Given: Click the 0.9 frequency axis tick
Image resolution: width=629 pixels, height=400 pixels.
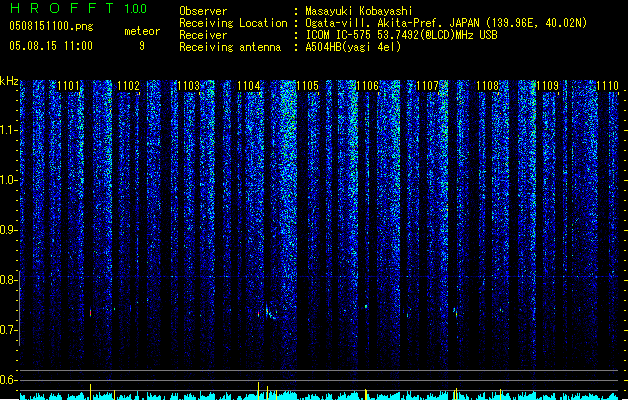Looking at the screenshot, I should point(8,230).
